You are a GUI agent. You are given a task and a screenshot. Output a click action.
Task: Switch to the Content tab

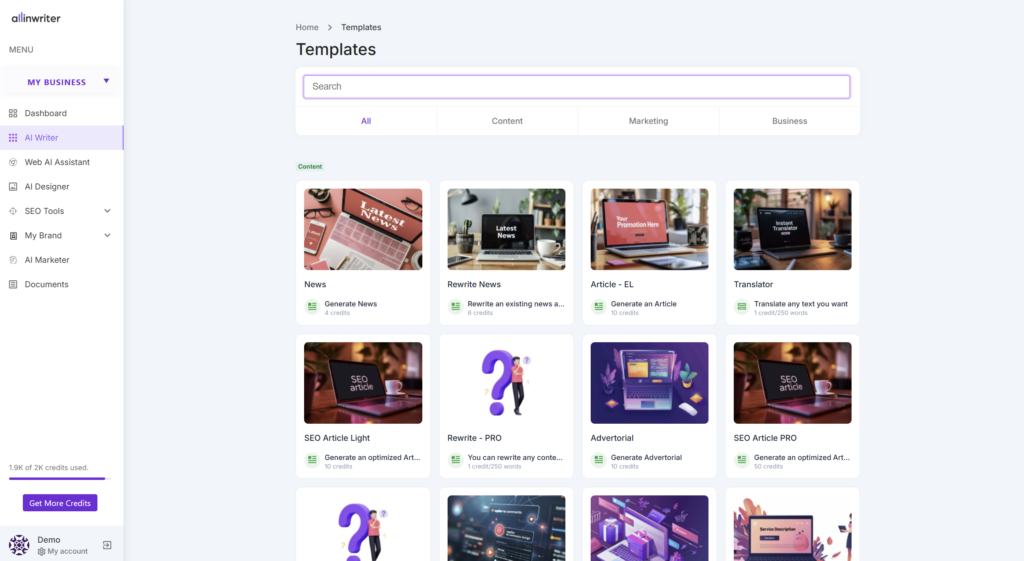[x=507, y=121]
